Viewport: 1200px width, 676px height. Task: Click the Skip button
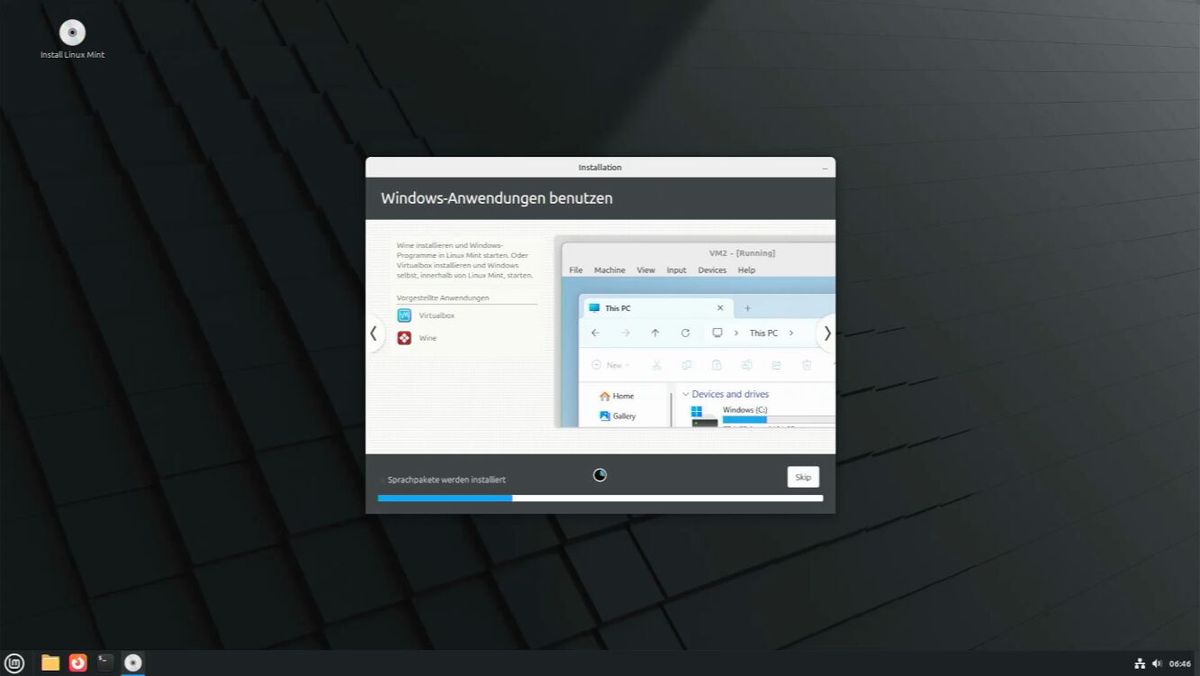tap(803, 477)
